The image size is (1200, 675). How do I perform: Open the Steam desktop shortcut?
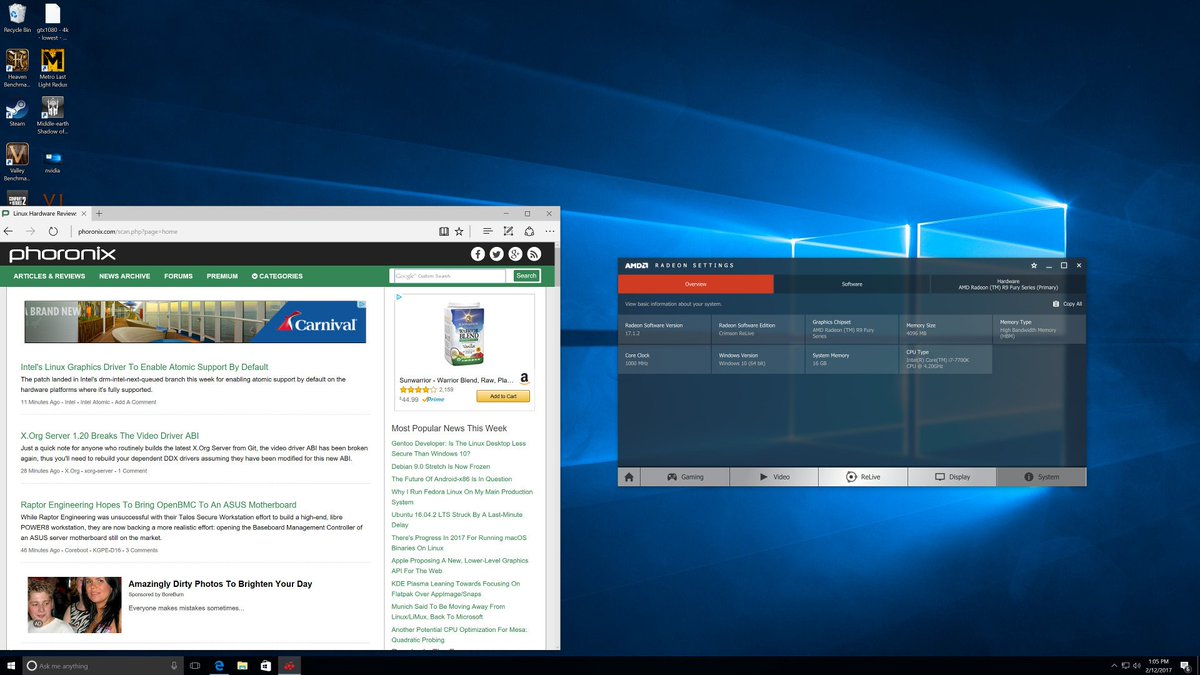tap(17, 112)
